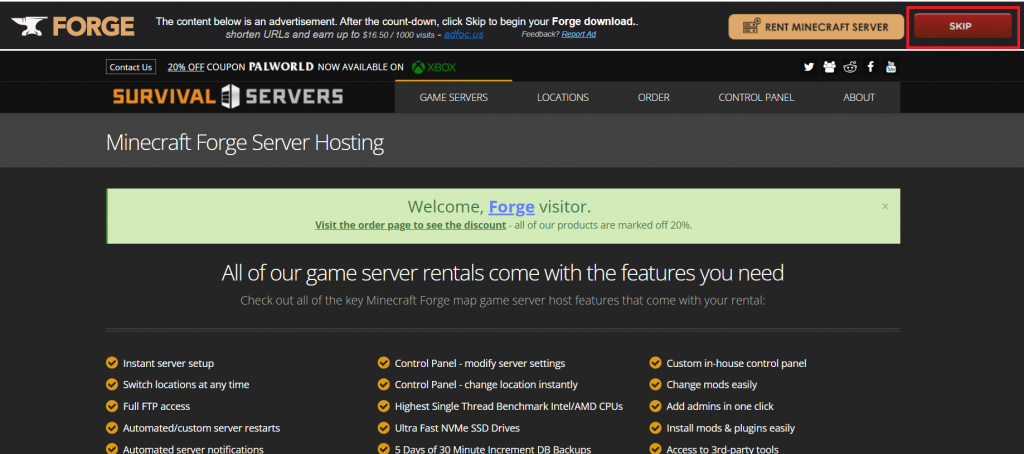Go to the Order menu item

click(x=653, y=97)
